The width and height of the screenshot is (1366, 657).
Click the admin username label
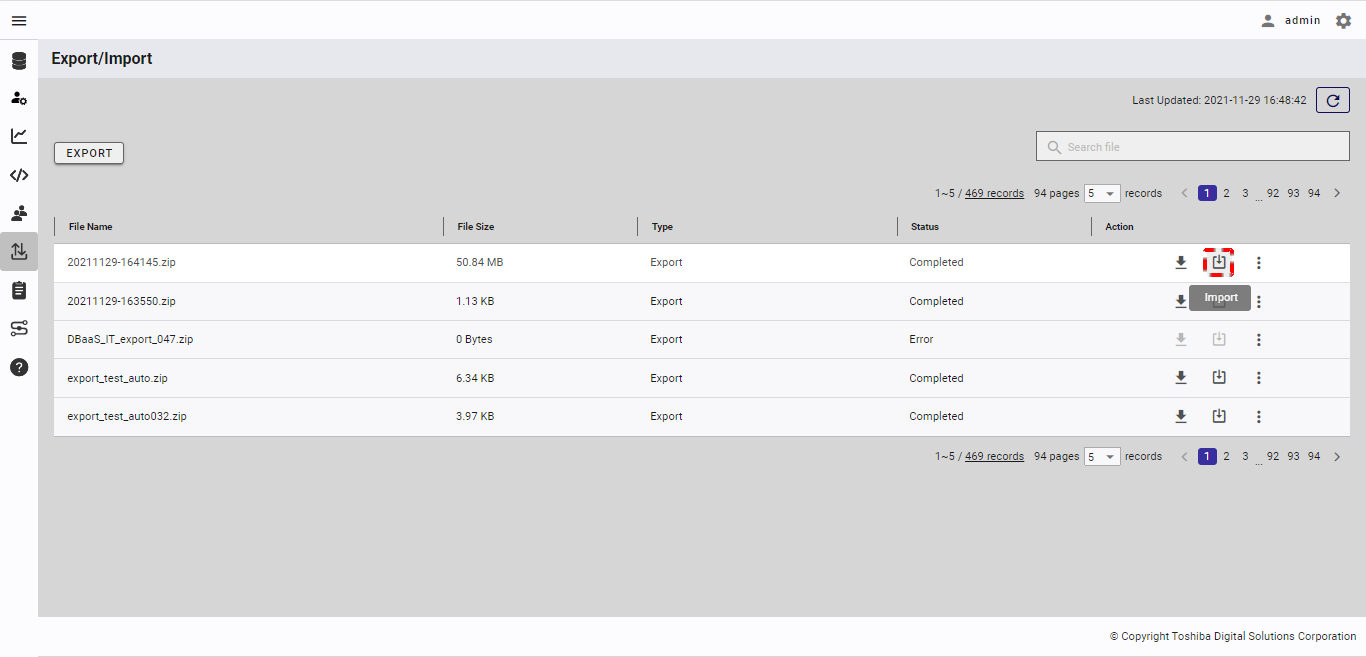pyautogui.click(x=1303, y=20)
